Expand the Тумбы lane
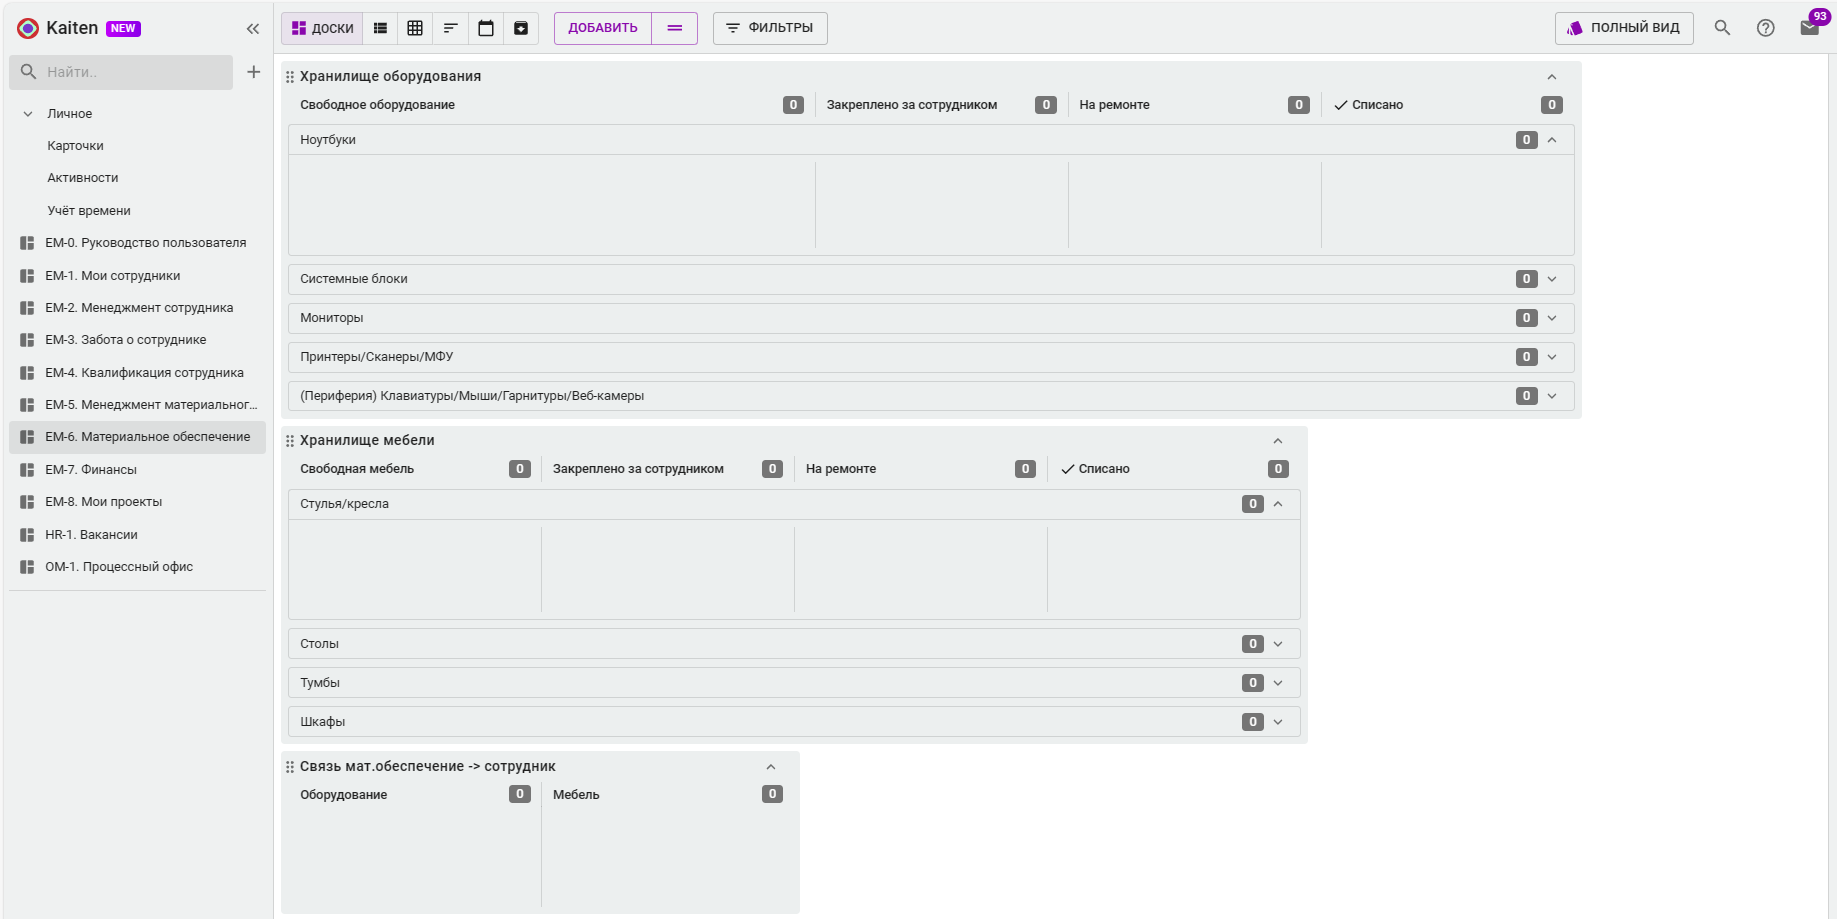The height and width of the screenshot is (919, 1837). tap(1278, 683)
